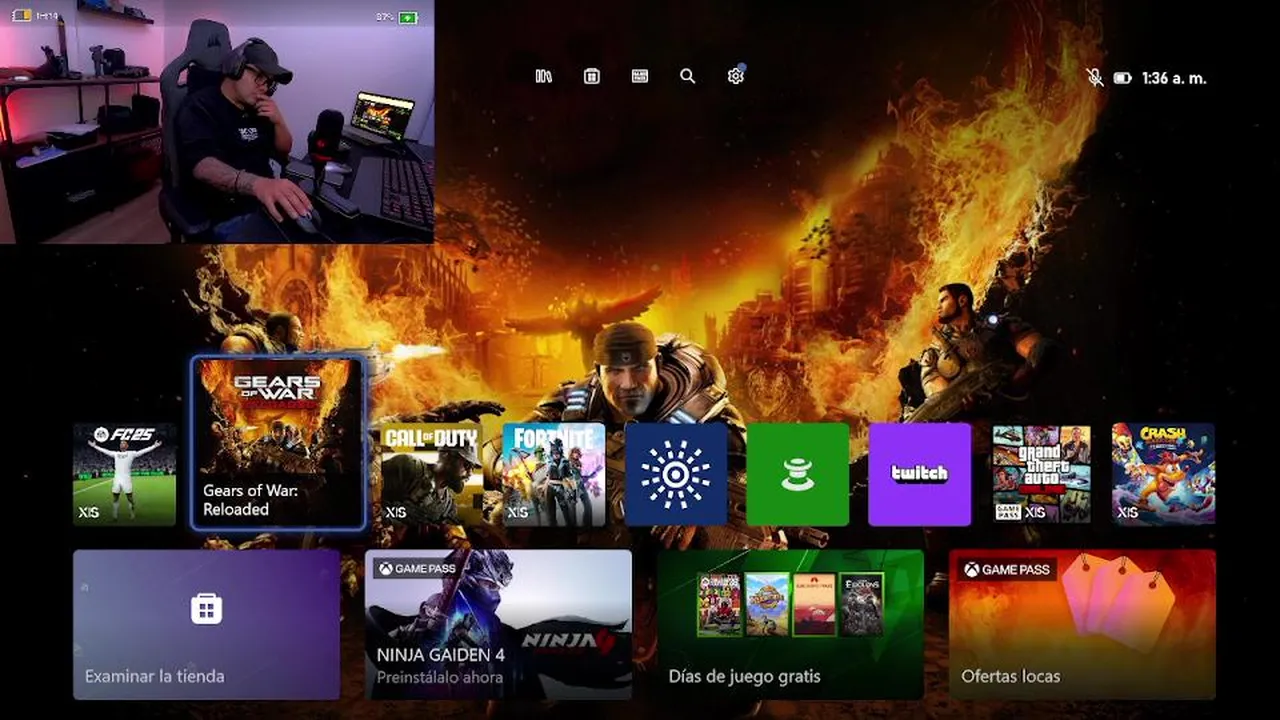Open the Días de juego gratis card
Viewport: 1280px width, 720px height.
(x=790, y=624)
